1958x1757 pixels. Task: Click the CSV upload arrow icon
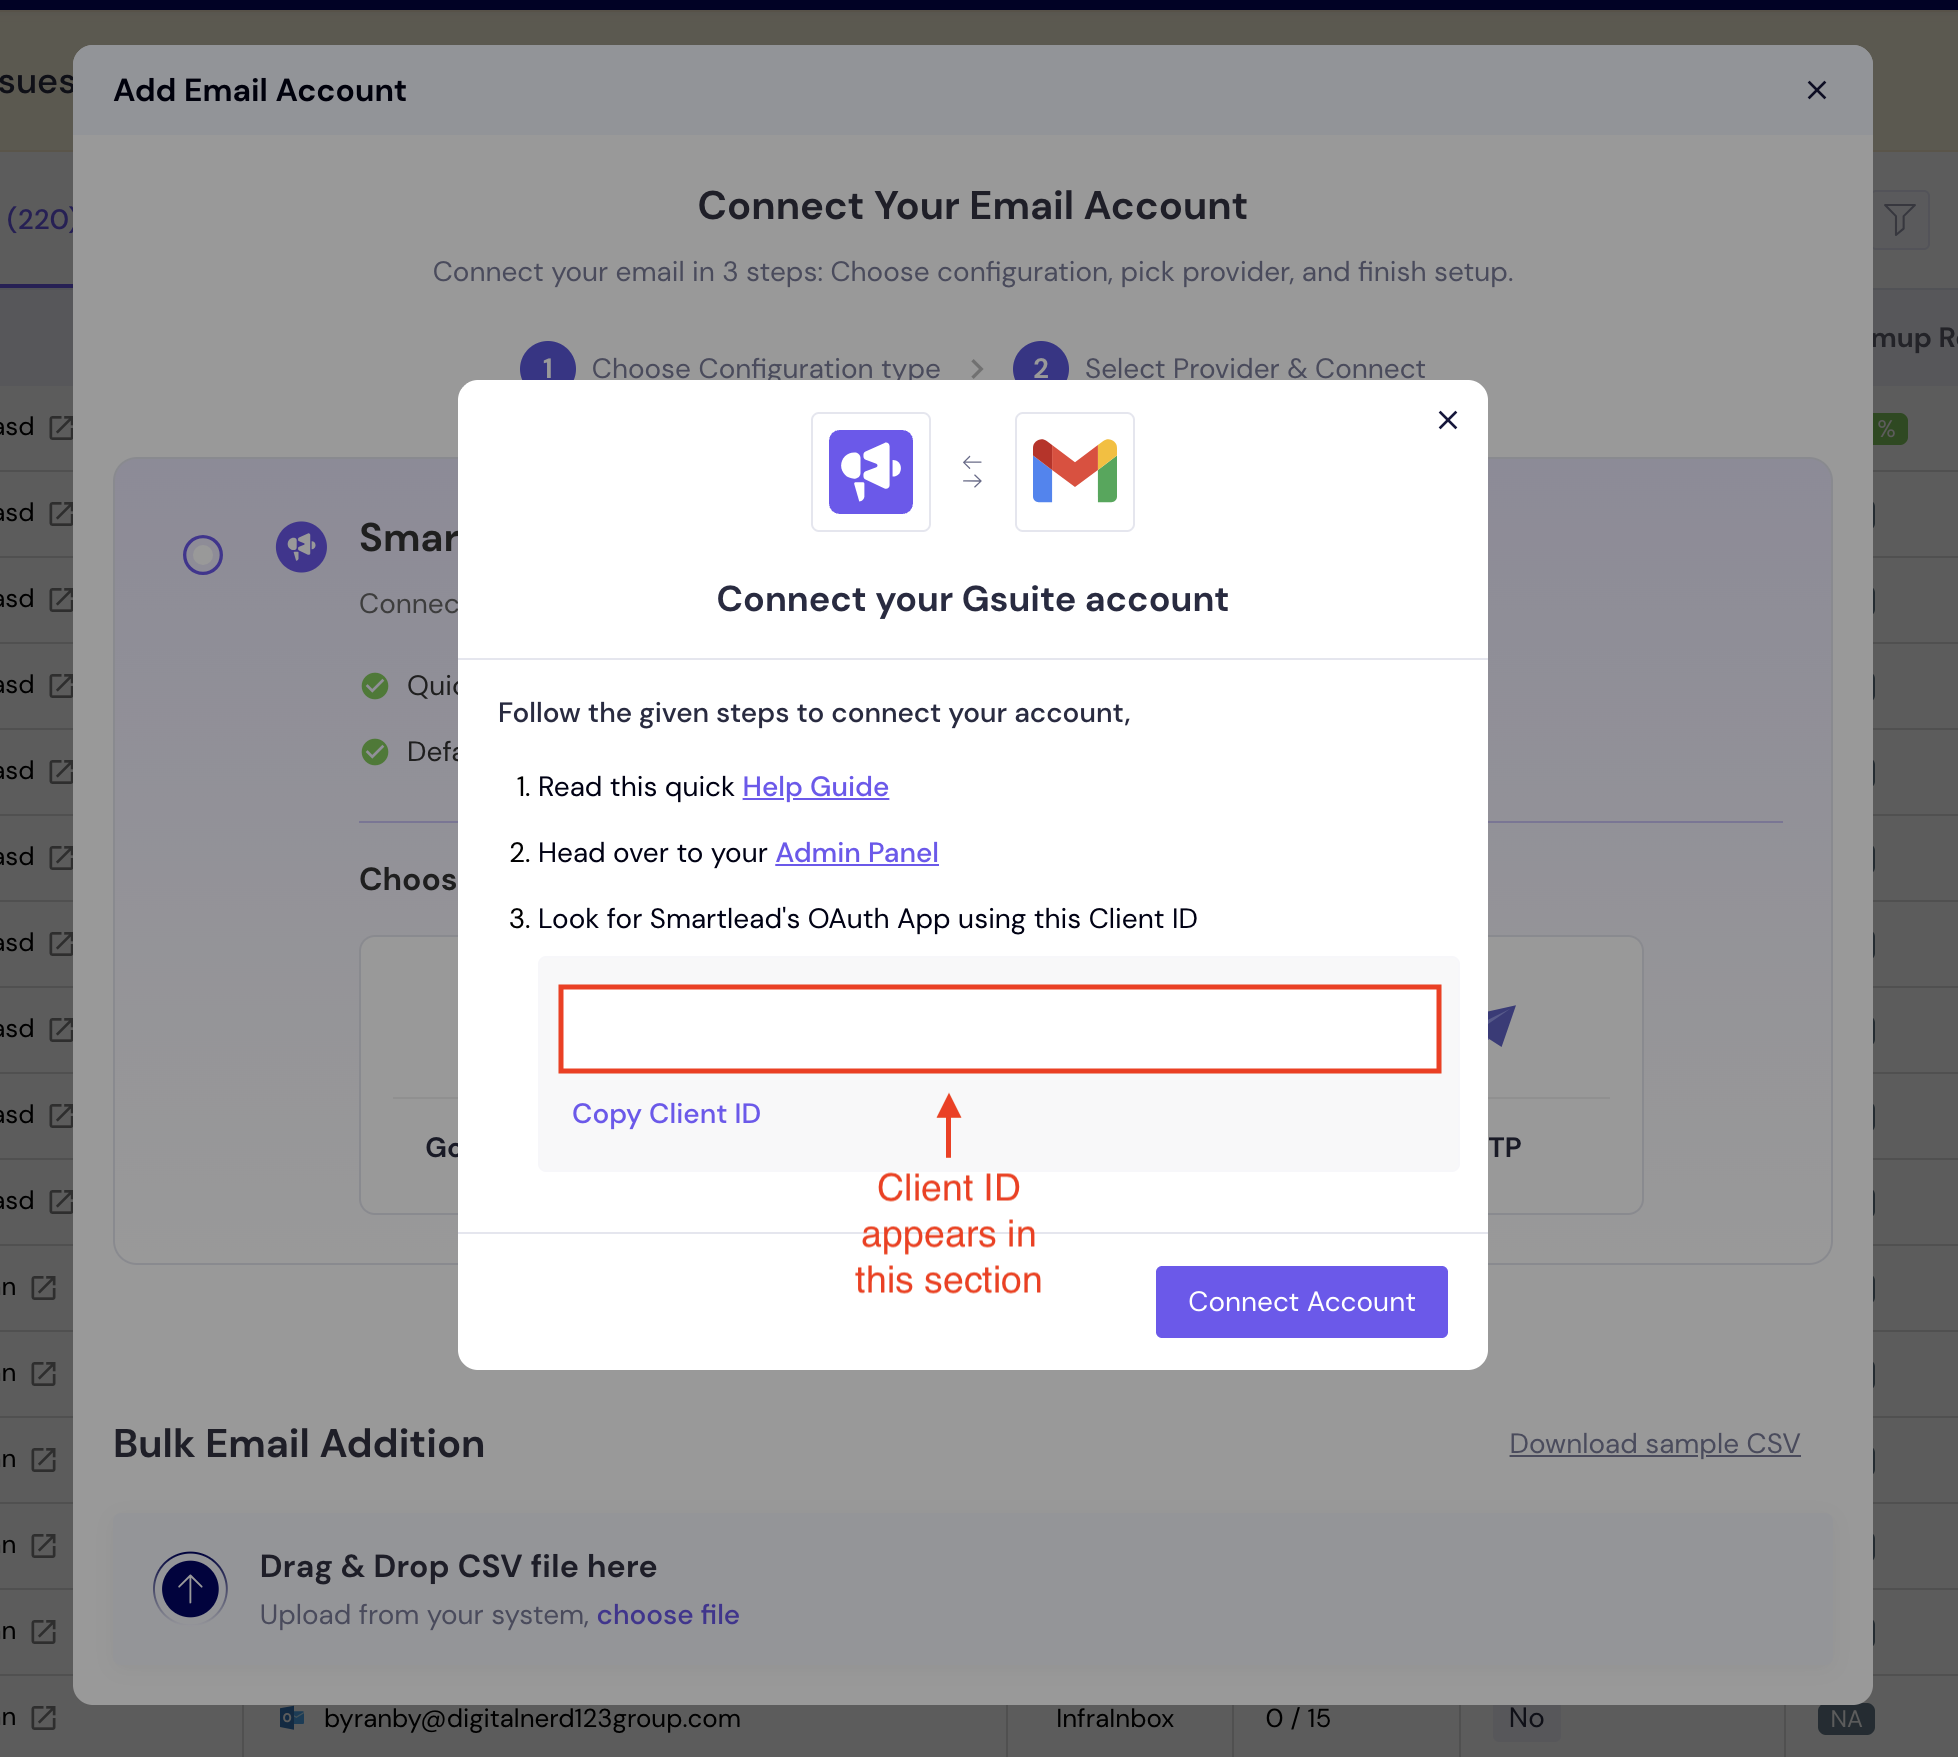click(x=190, y=1587)
